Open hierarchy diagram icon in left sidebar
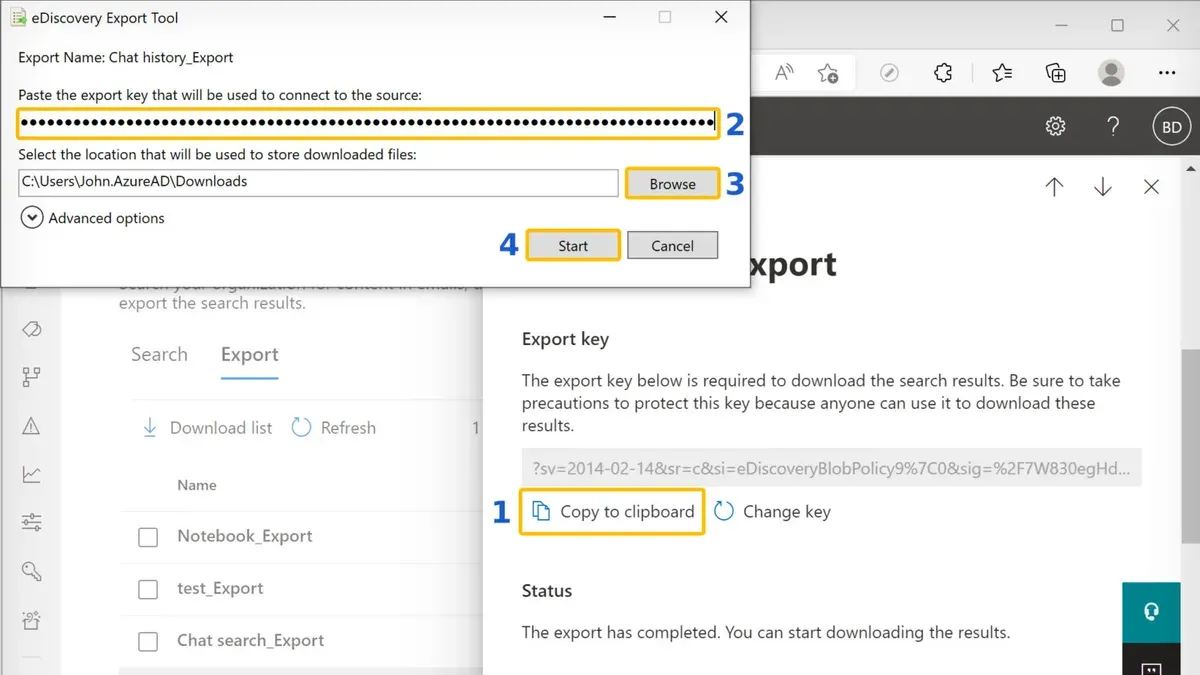Screen dimensions: 1200x675 [x=31, y=377]
